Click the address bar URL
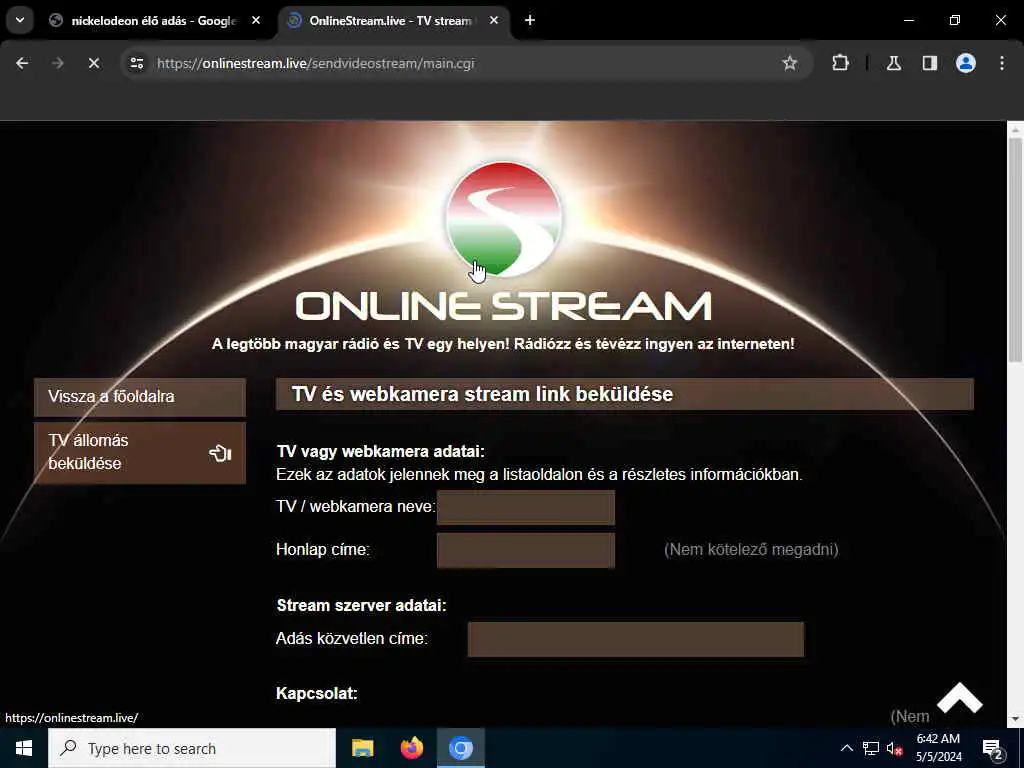The height and width of the screenshot is (768, 1024). [x=315, y=63]
